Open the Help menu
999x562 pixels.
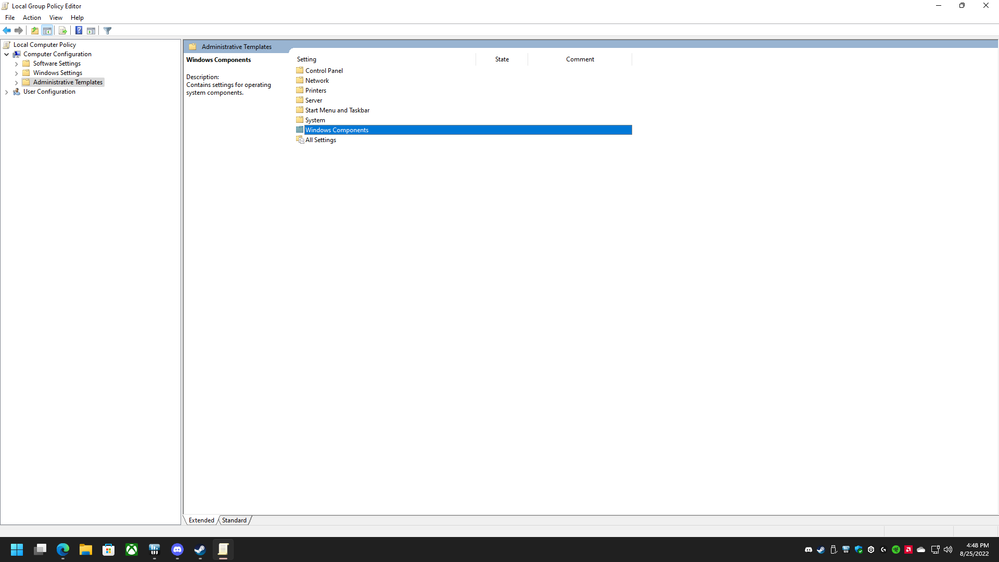click(x=77, y=18)
